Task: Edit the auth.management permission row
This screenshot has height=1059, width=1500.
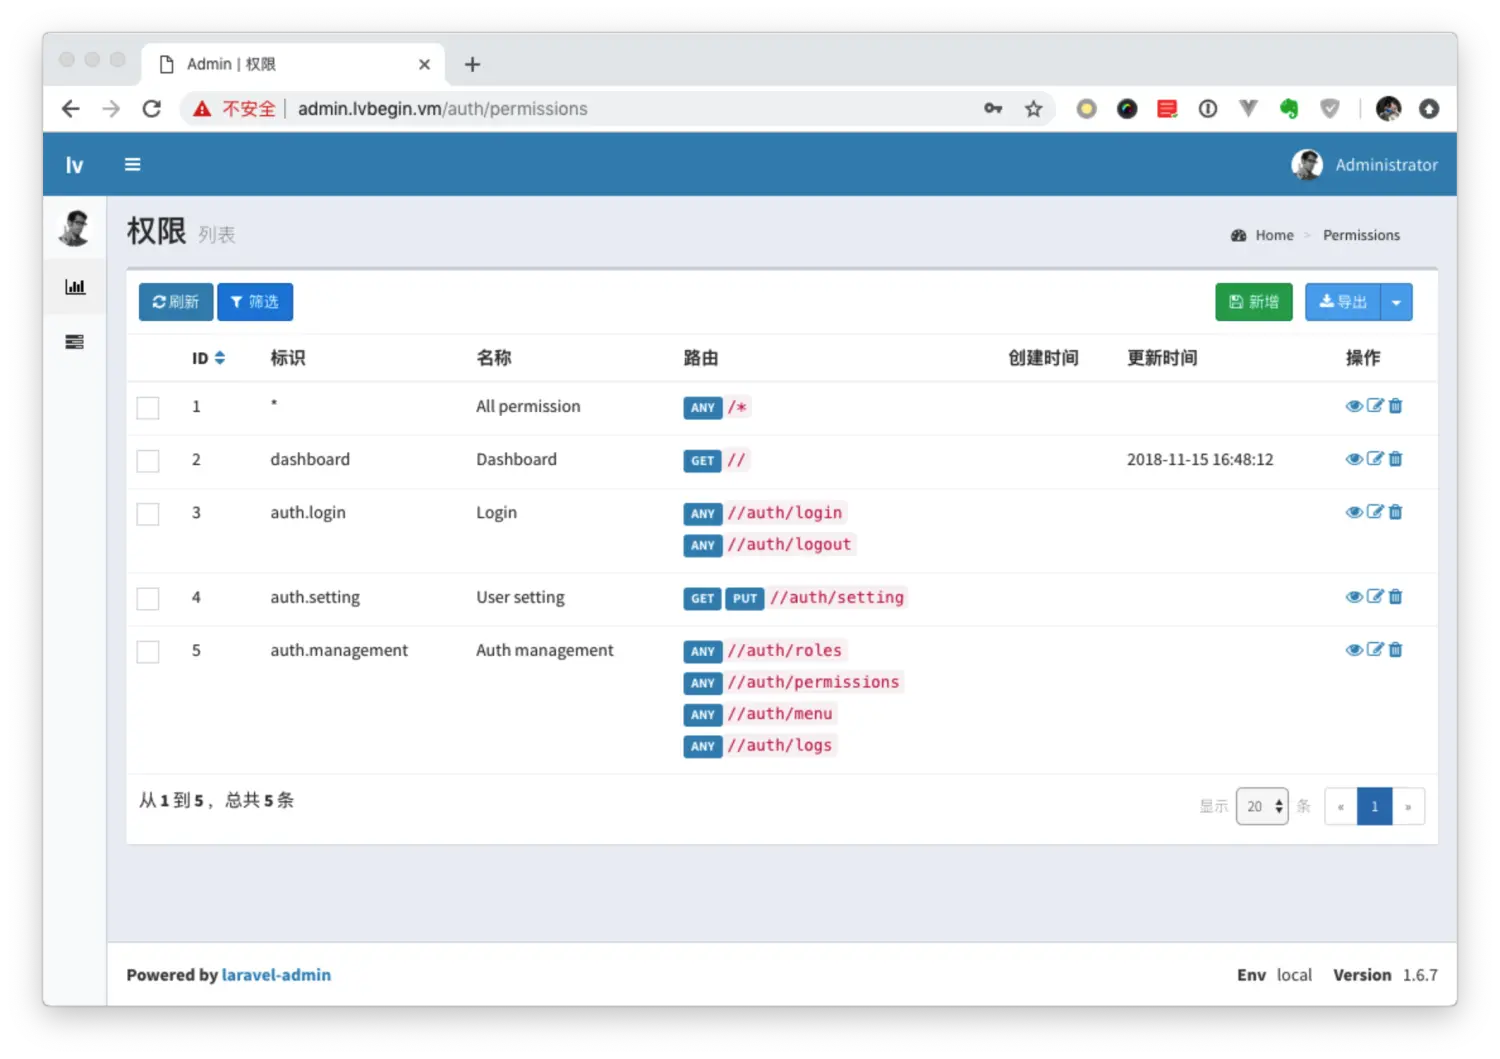Action: (1375, 650)
